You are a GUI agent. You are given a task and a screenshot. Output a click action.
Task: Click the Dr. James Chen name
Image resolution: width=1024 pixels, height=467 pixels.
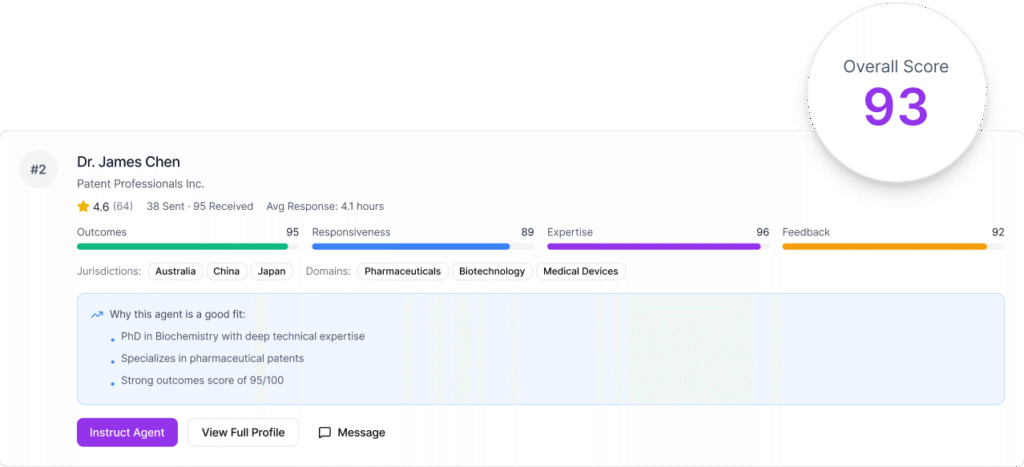coord(128,162)
